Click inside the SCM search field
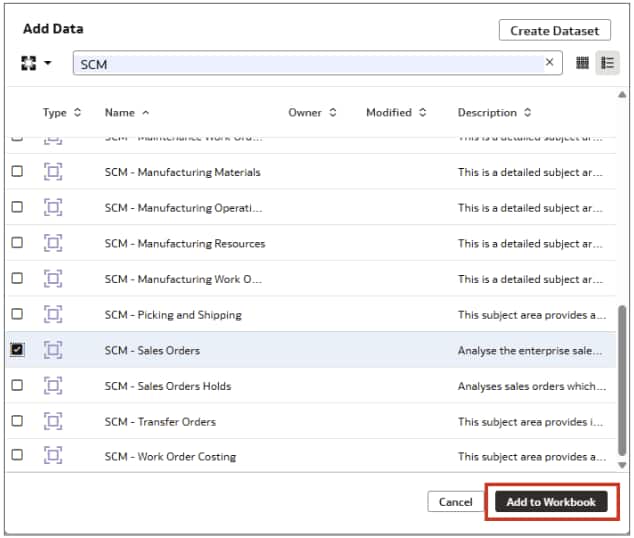 coord(300,63)
